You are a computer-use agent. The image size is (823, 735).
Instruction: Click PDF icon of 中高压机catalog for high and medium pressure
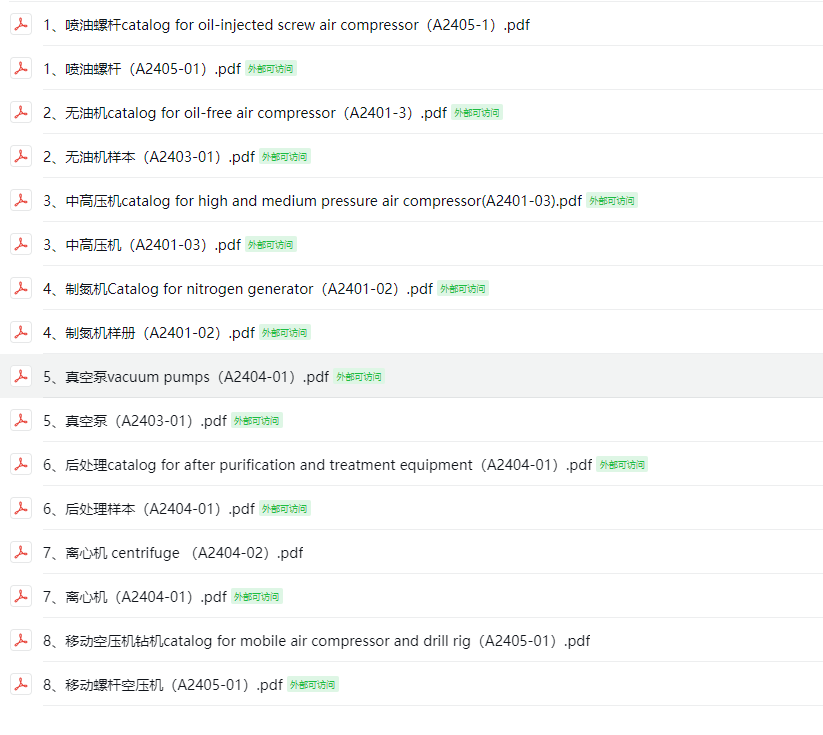click(21, 201)
